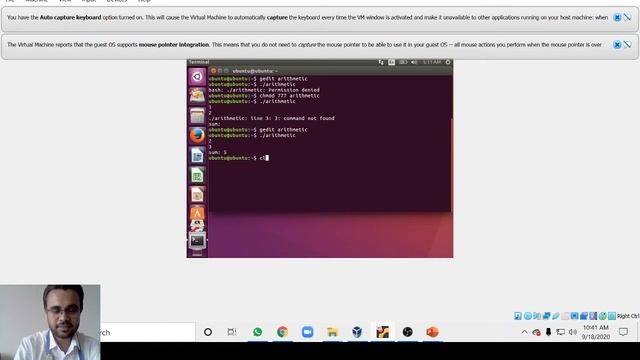Open Task View on the Windows taskbar

pyautogui.click(x=232, y=332)
